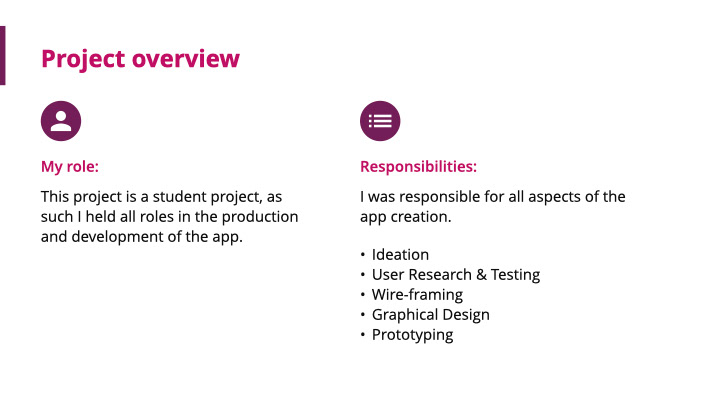Click the Ideation bullet item
The height and width of the screenshot is (405, 720).
(x=400, y=255)
